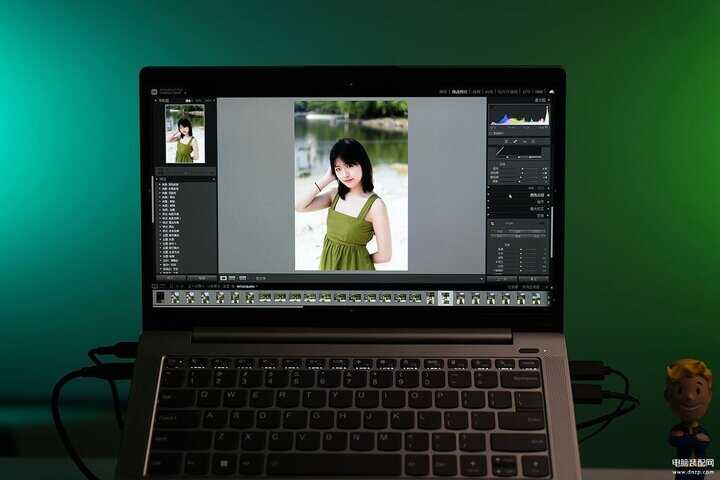Click the histogram graph

[x=519, y=115]
